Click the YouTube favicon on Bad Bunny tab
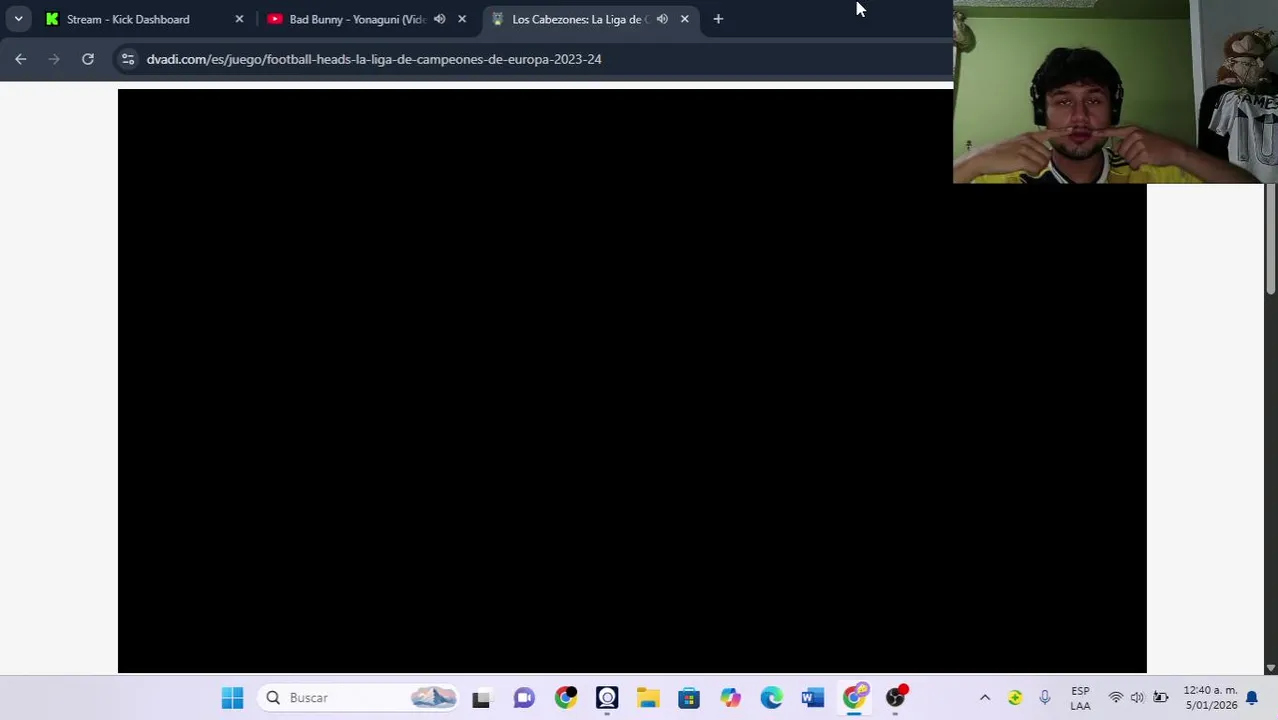The image size is (1278, 720). (274, 19)
